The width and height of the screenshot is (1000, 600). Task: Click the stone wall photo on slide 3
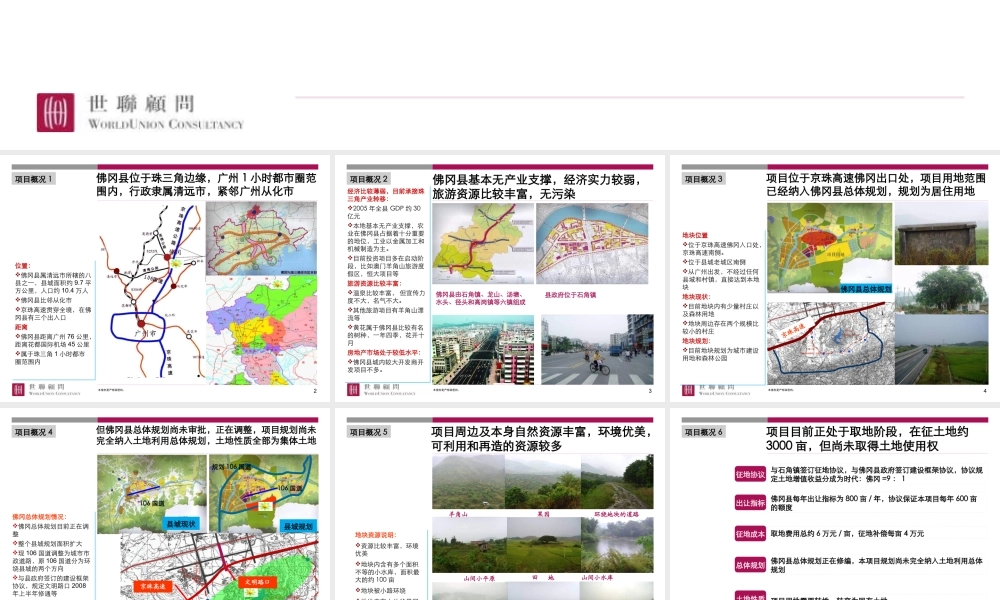coord(941,235)
